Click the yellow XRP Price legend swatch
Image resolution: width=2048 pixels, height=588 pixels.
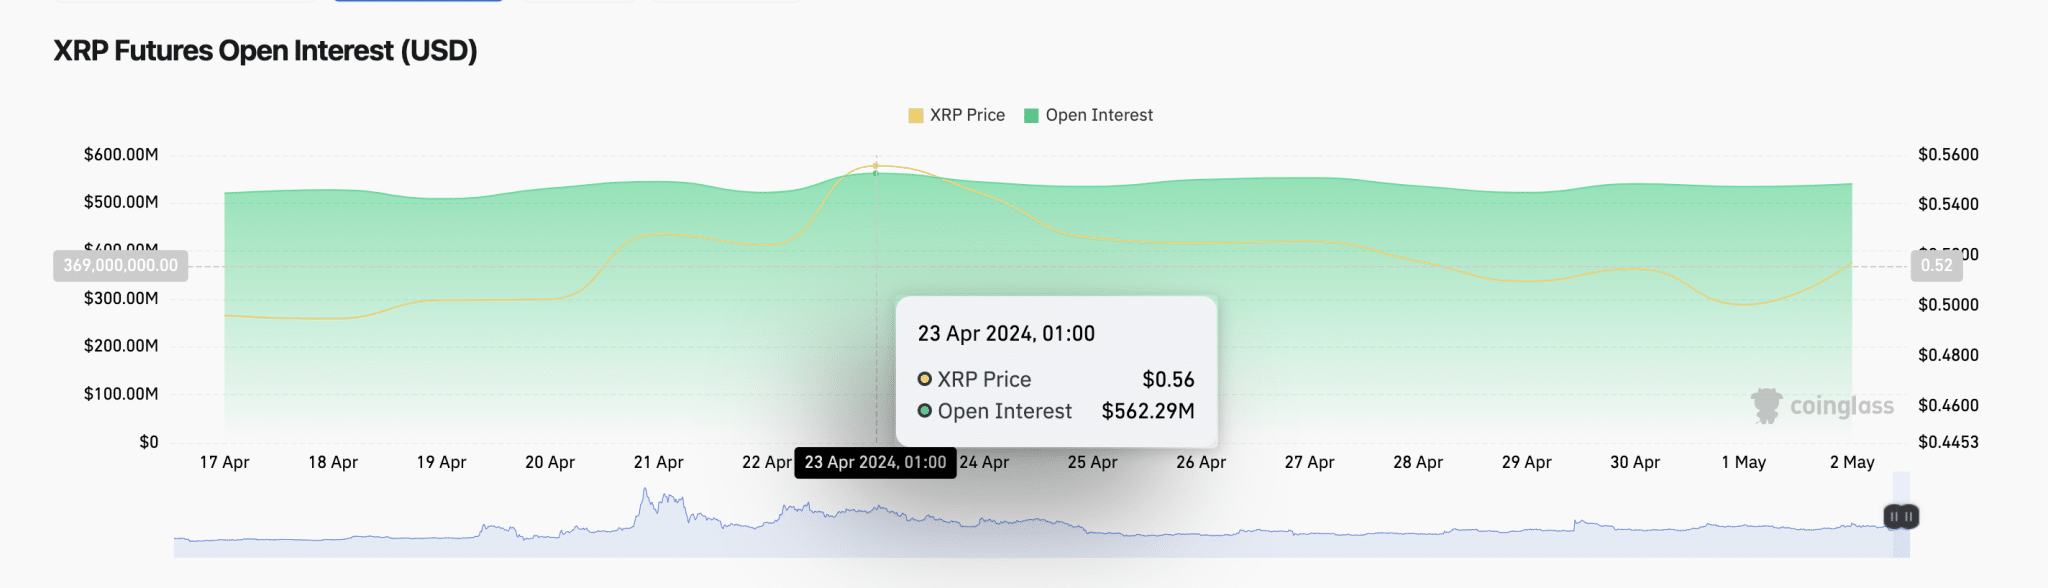915,116
